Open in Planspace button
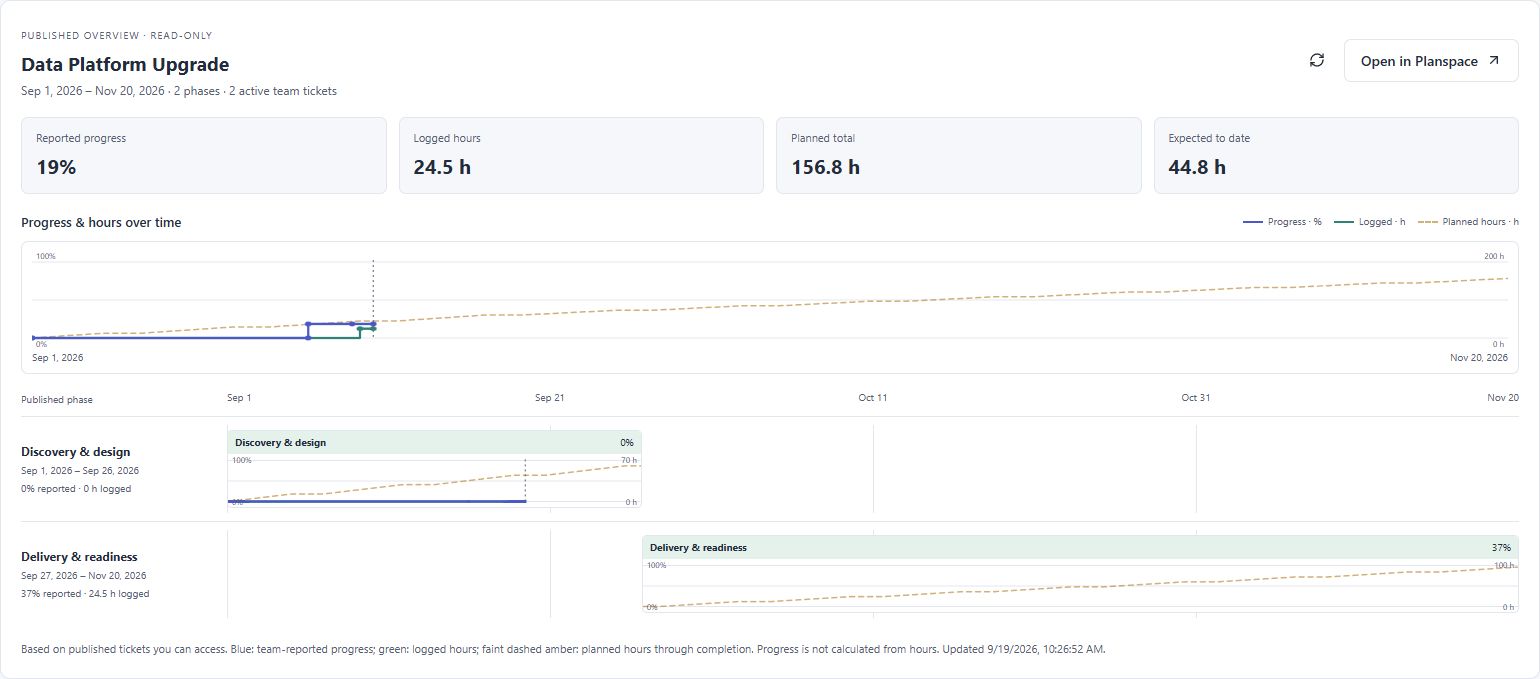The image size is (1540, 679). pos(1431,61)
